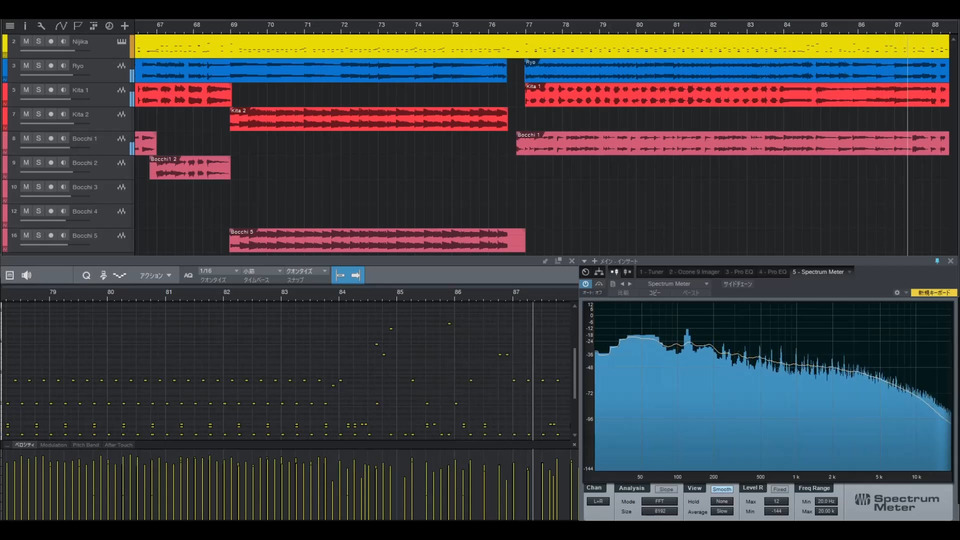Expand the アクション actions dropdown menu

click(155, 275)
